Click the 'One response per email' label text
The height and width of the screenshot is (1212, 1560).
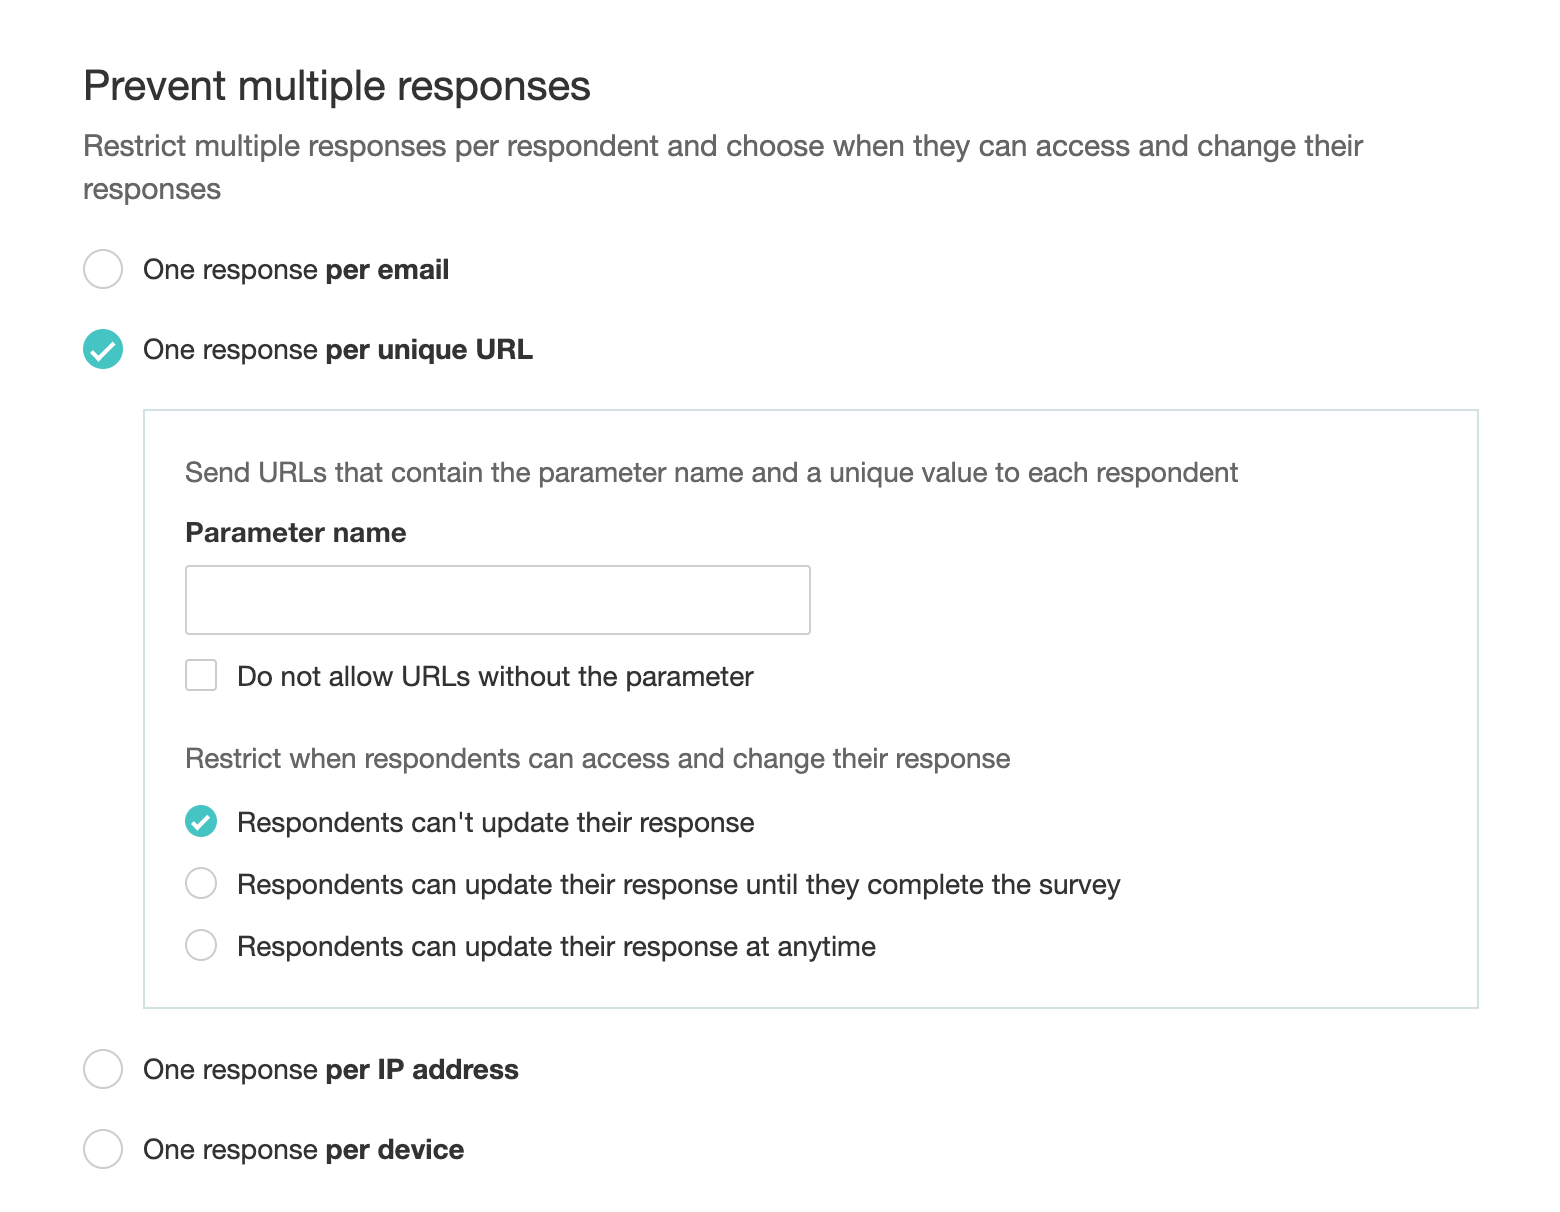[296, 270]
